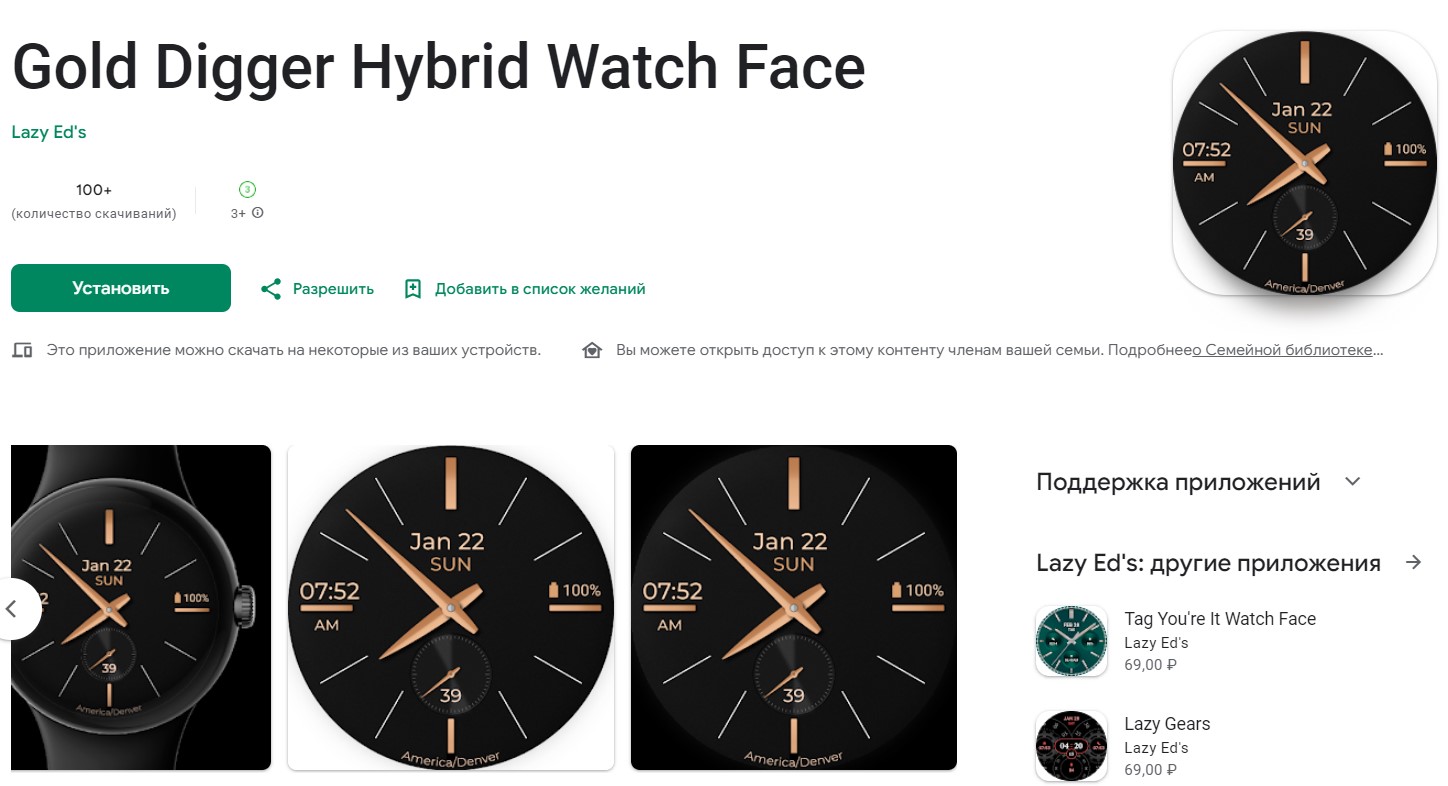Click the green 3+ age rating badge
The height and width of the screenshot is (786, 1448).
(247, 189)
